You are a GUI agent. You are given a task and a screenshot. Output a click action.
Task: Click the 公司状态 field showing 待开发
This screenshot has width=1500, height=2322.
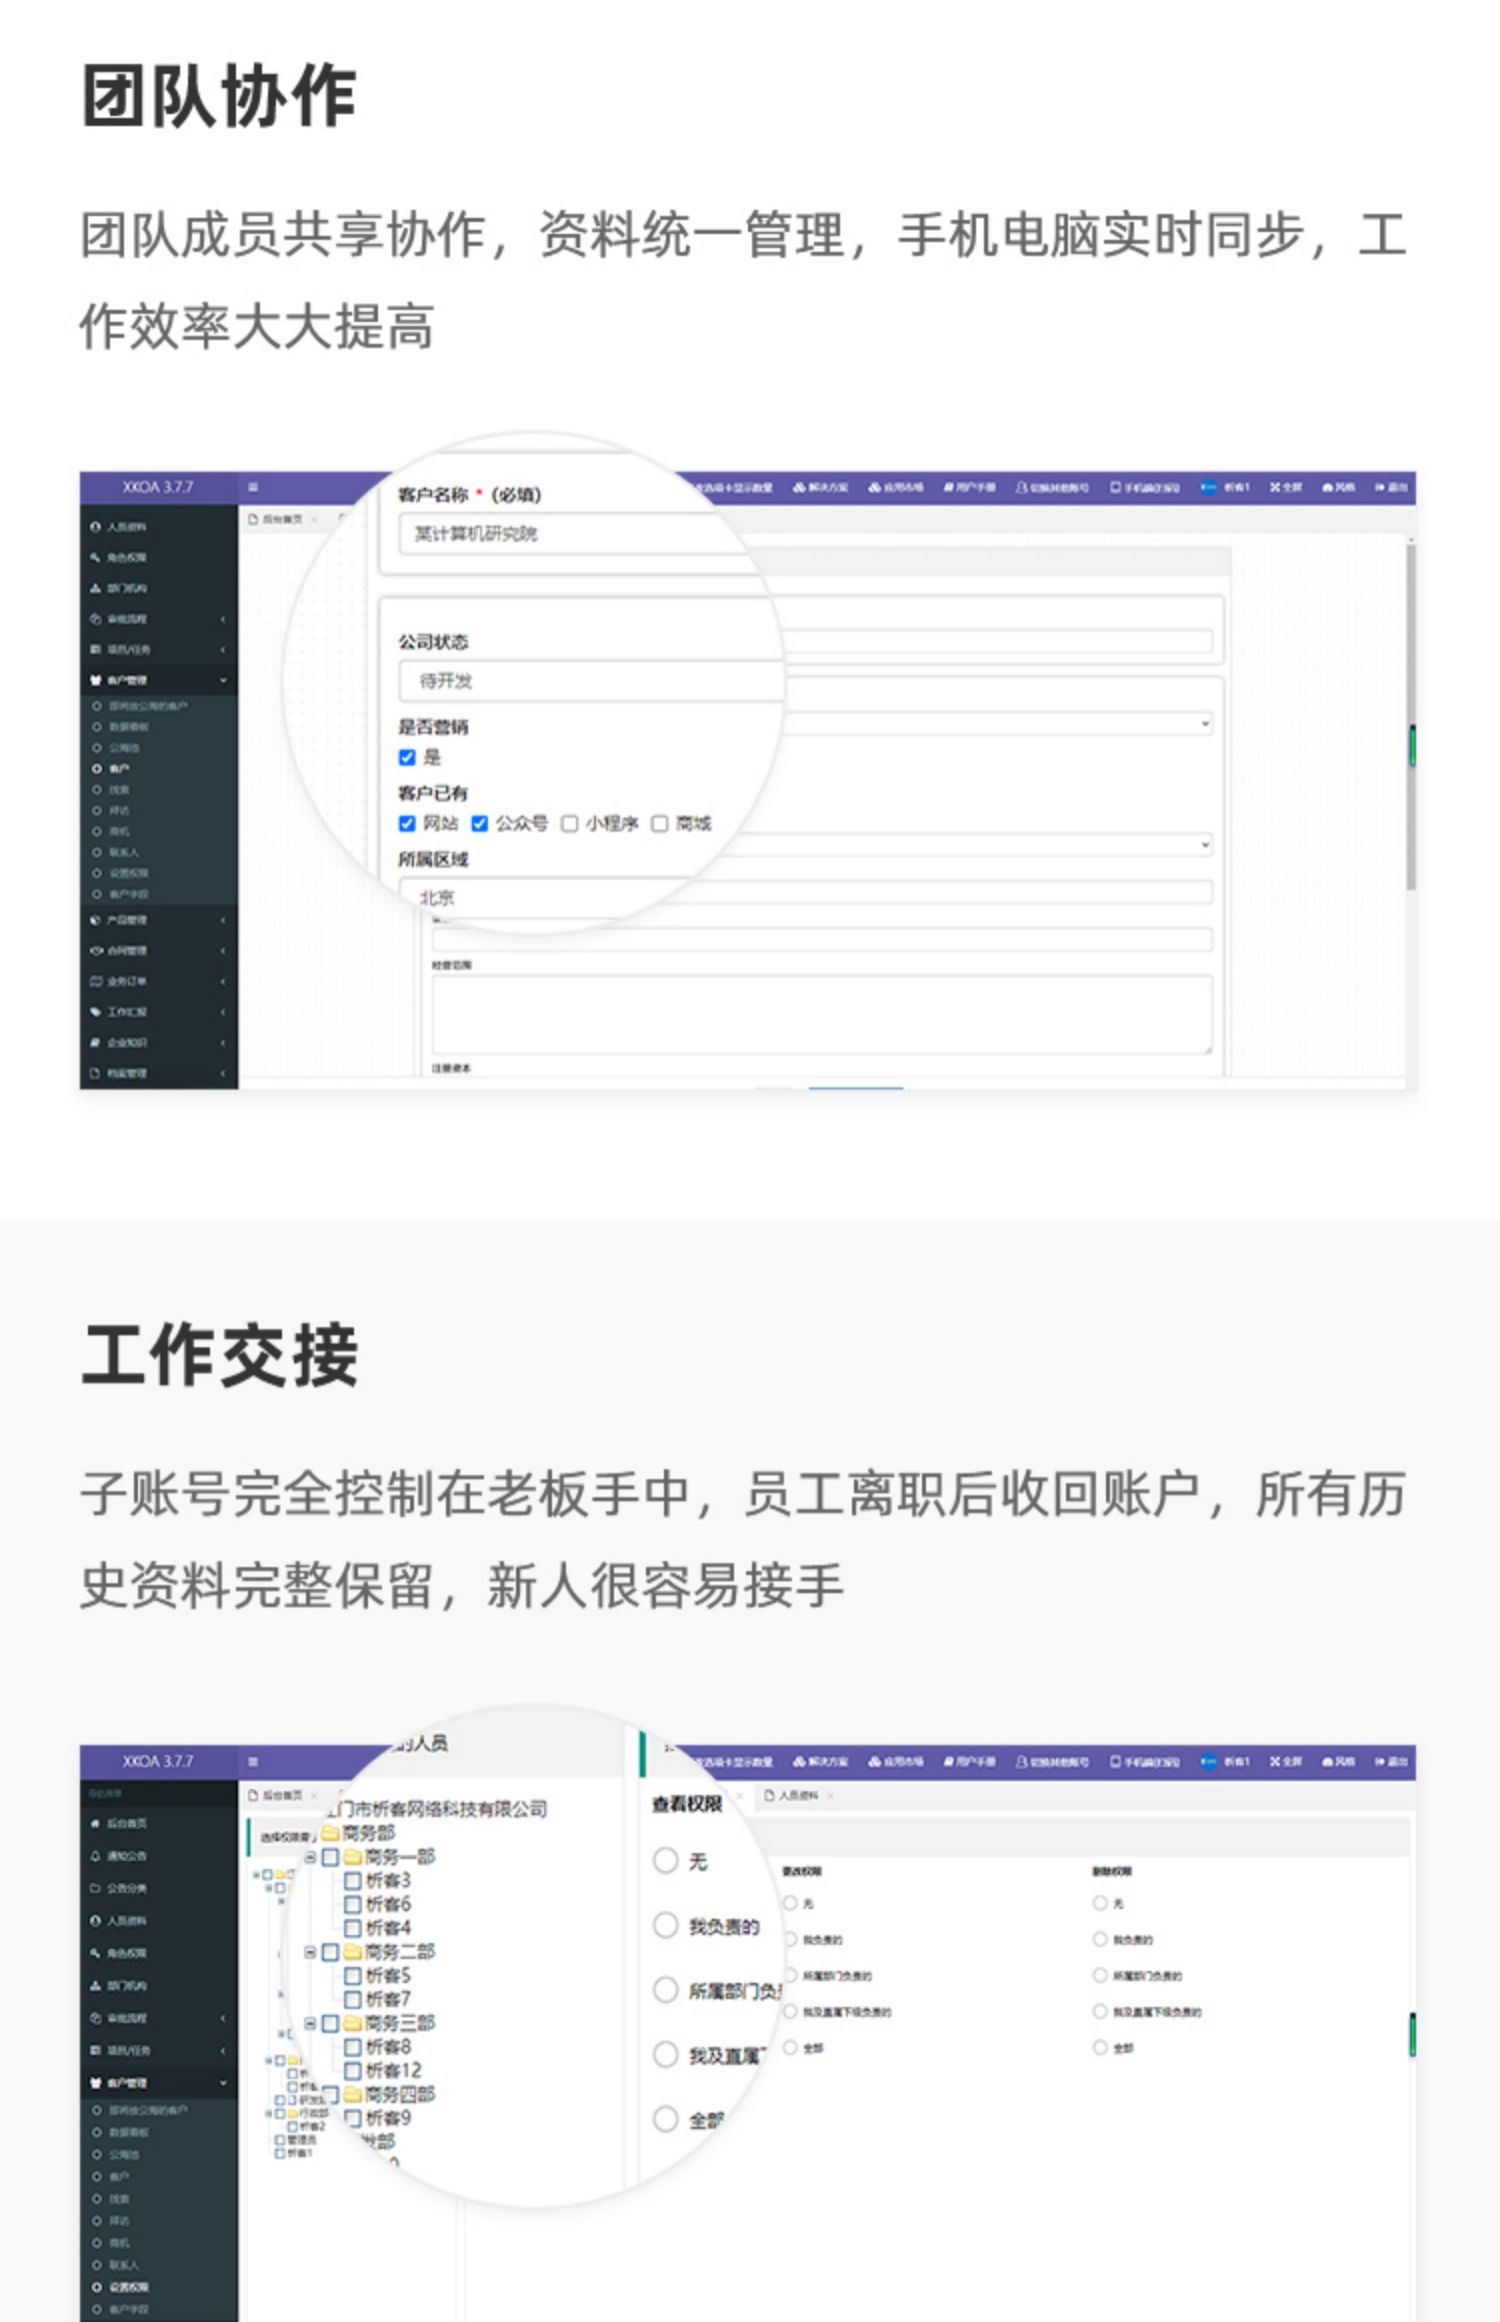pyautogui.click(x=590, y=681)
